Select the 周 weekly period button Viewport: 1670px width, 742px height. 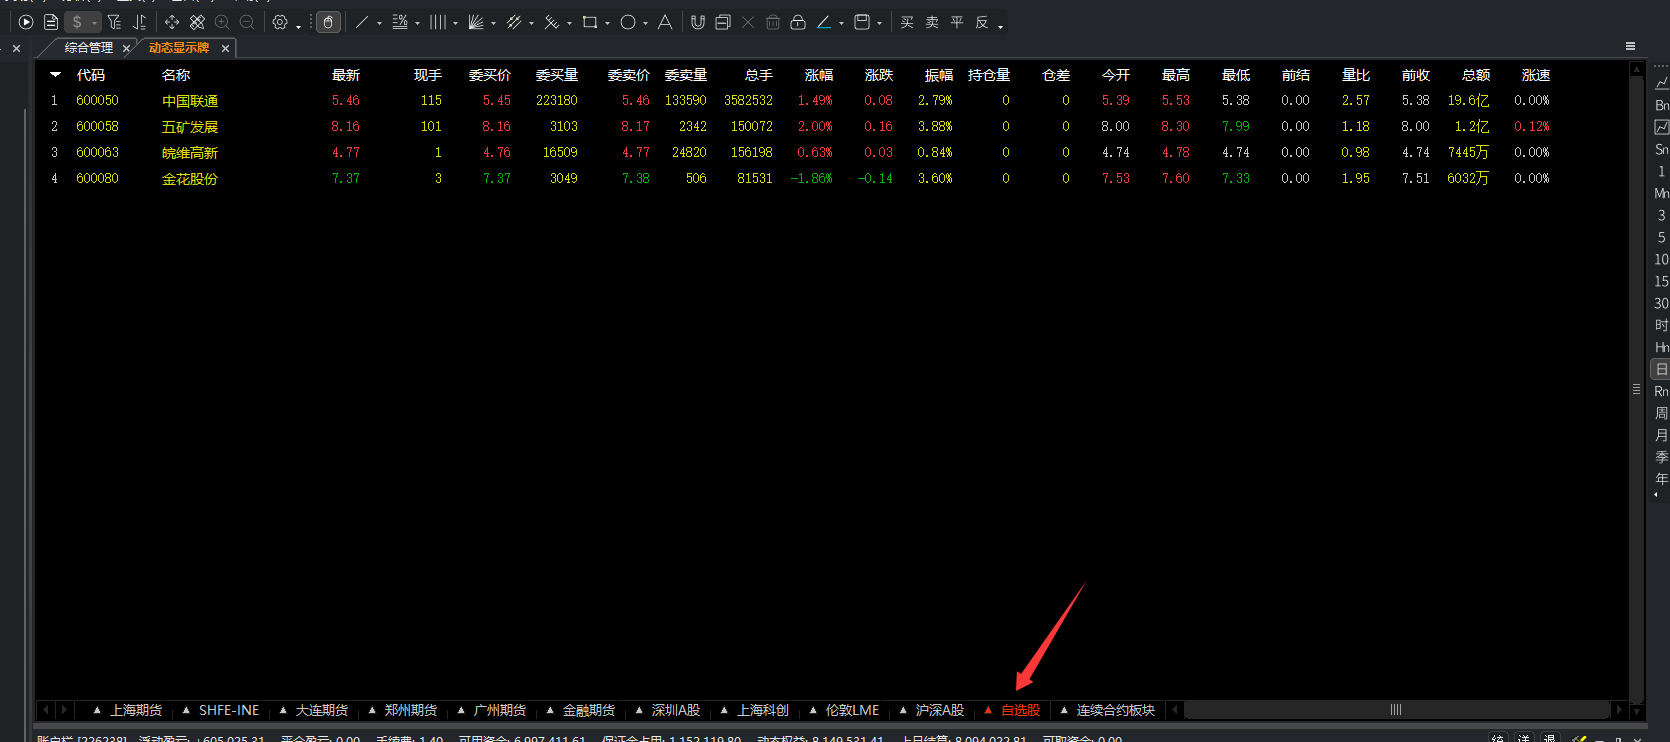tap(1661, 413)
